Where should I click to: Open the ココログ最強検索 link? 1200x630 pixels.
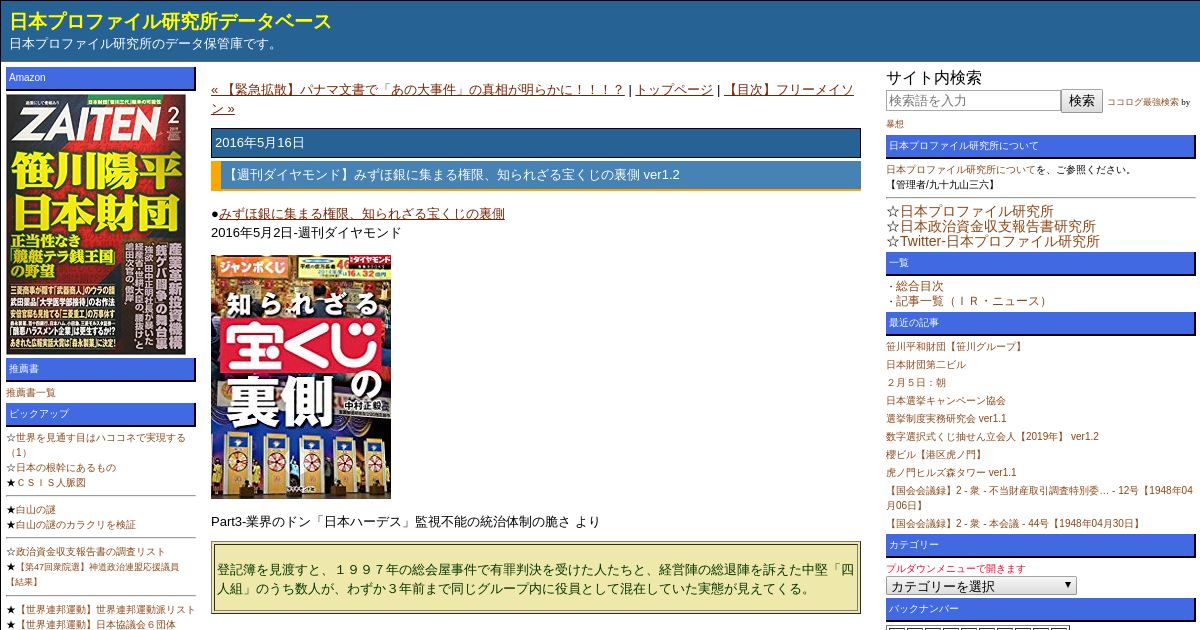point(1142,102)
